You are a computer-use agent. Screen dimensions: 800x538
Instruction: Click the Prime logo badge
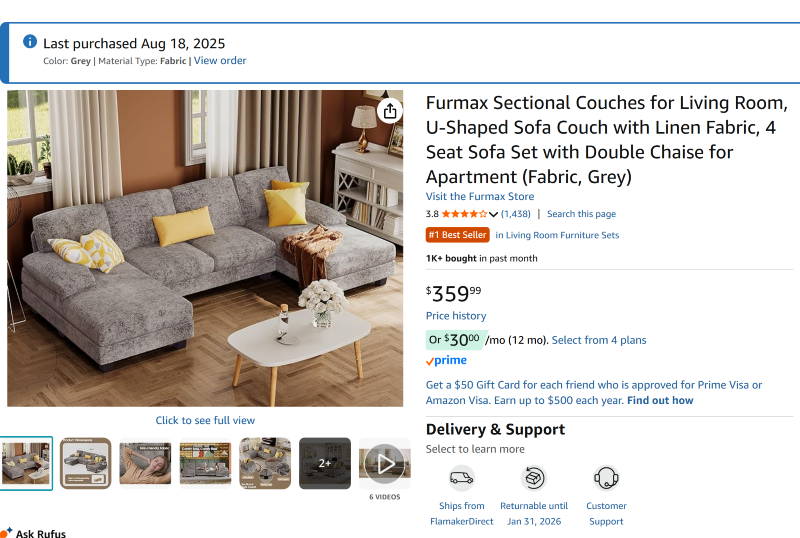tap(446, 361)
